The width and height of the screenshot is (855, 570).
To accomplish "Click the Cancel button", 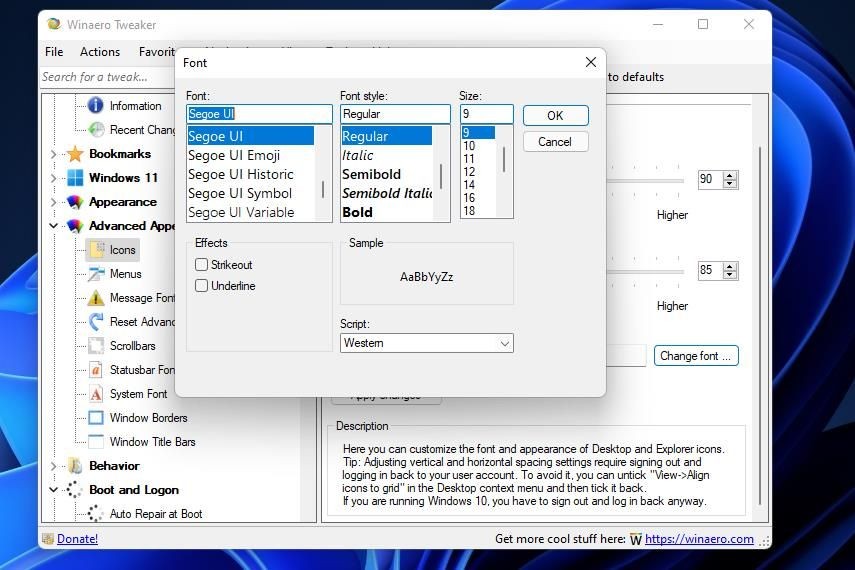I will coord(555,142).
